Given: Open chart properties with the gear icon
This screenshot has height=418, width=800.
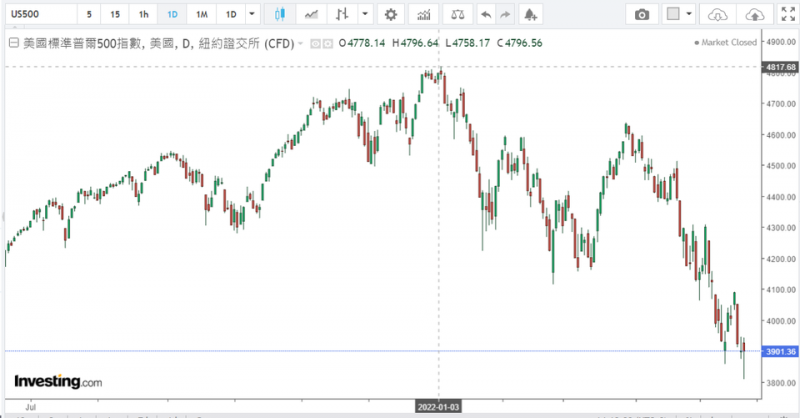Looking at the screenshot, I should (391, 15).
